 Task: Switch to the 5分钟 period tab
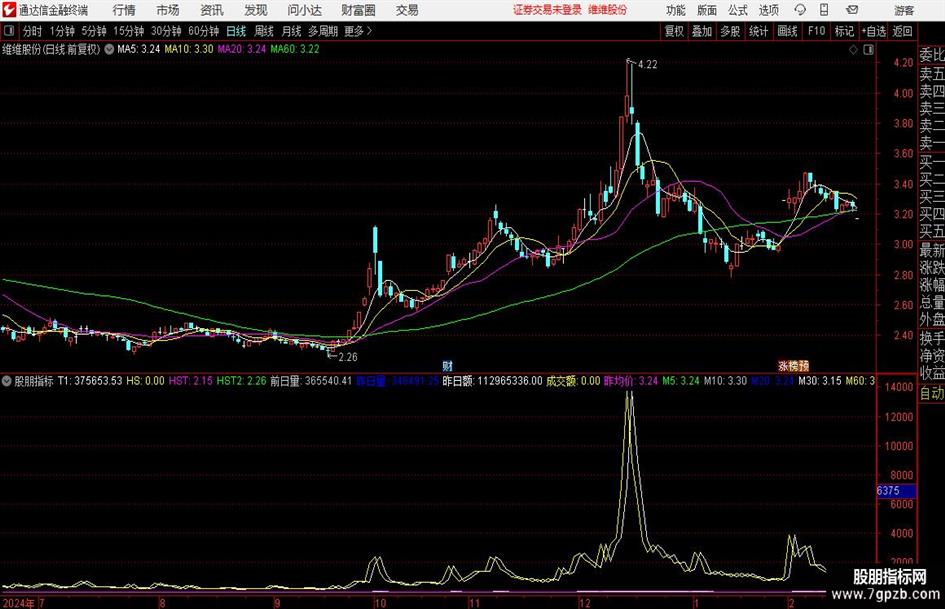pos(94,31)
